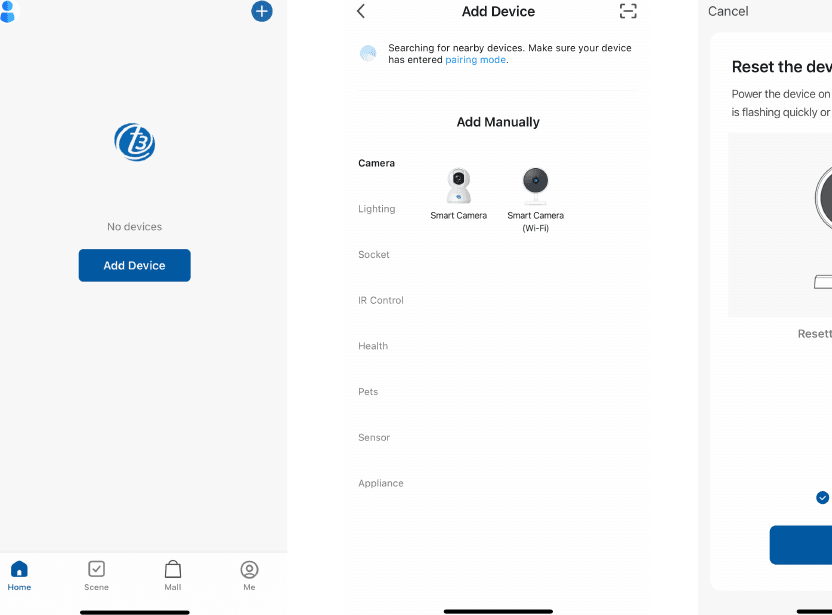Click the blue Add Device button
The width and height of the screenshot is (832, 615).
pyautogui.click(x=135, y=265)
